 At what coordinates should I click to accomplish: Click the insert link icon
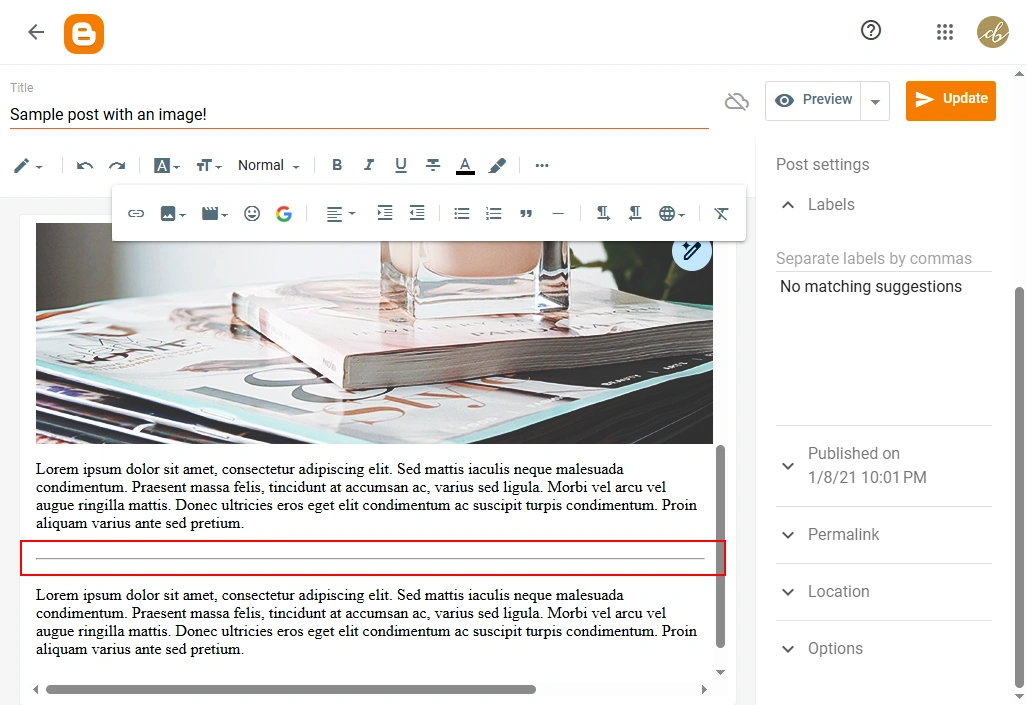point(136,213)
